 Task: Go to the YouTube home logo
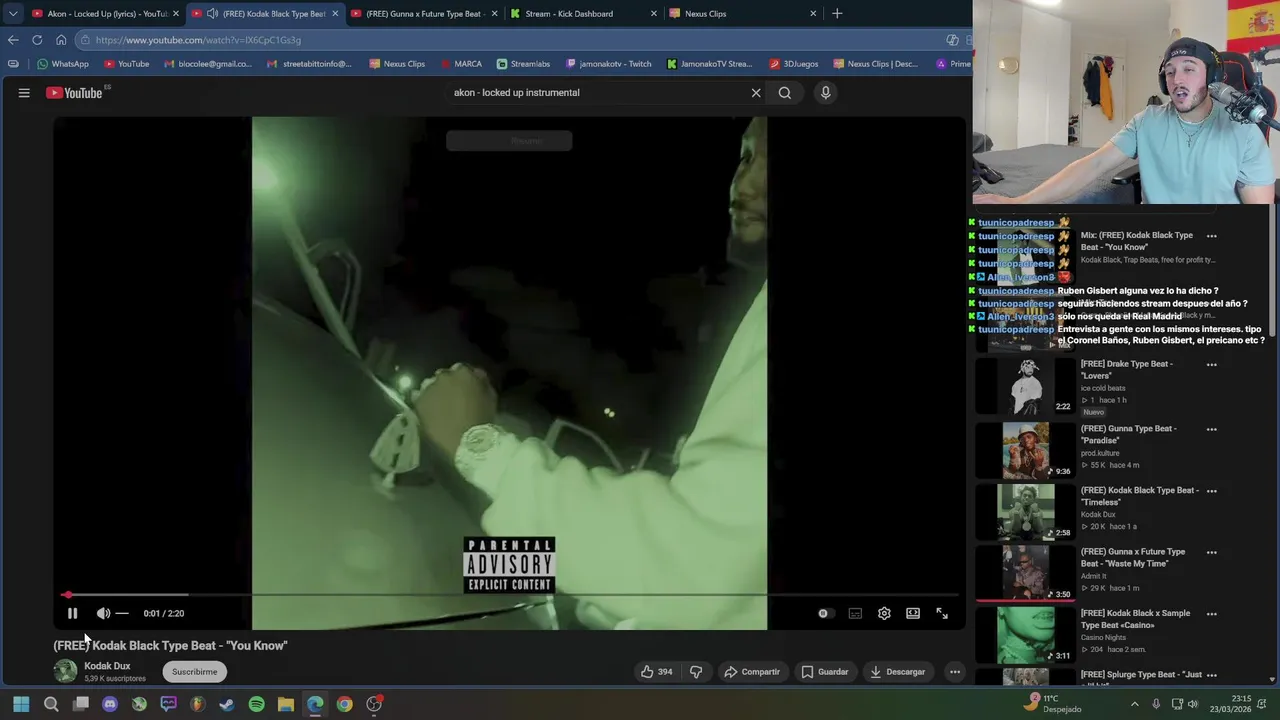[77, 92]
